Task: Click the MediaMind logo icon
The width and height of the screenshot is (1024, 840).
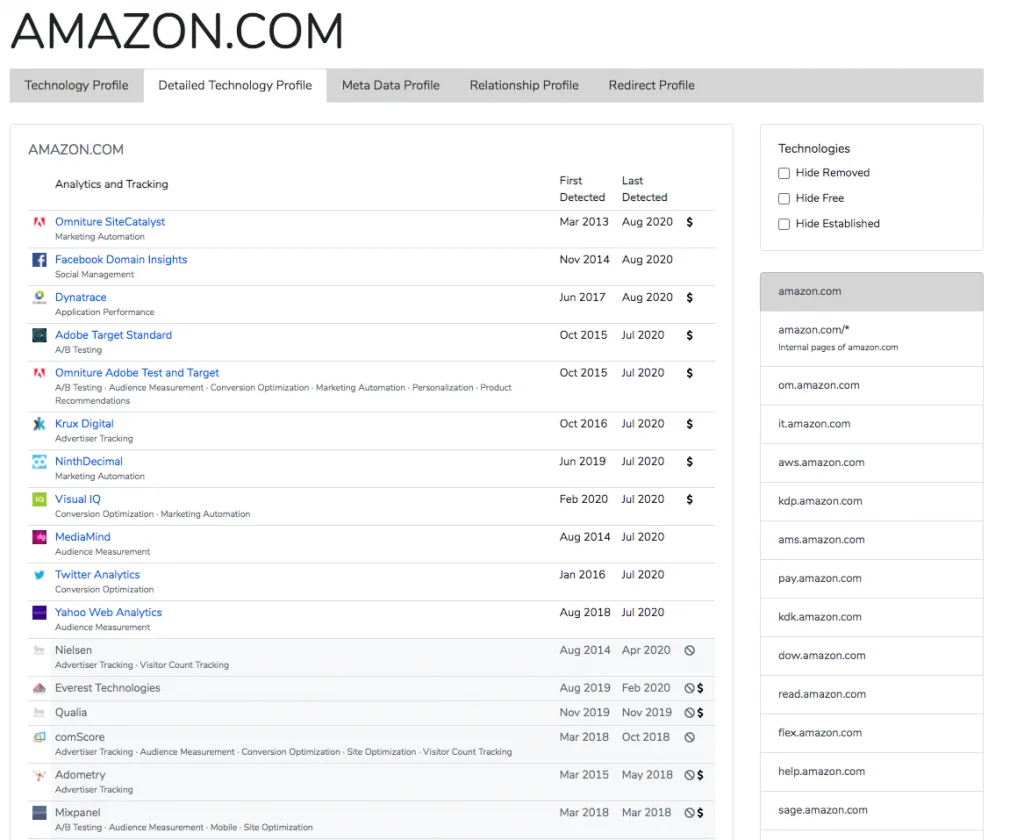Action: tap(39, 537)
